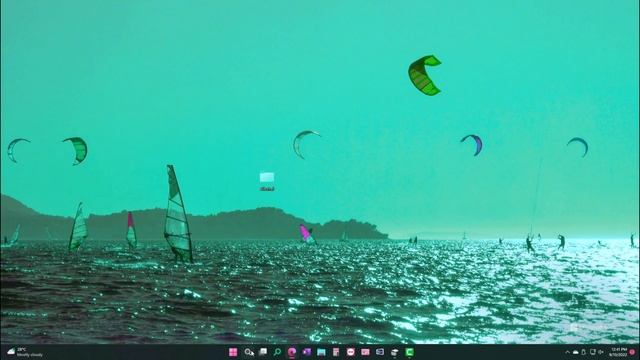Open Task View from the taskbar
Image resolution: width=640 pixels, height=360 pixels.
coord(263,352)
